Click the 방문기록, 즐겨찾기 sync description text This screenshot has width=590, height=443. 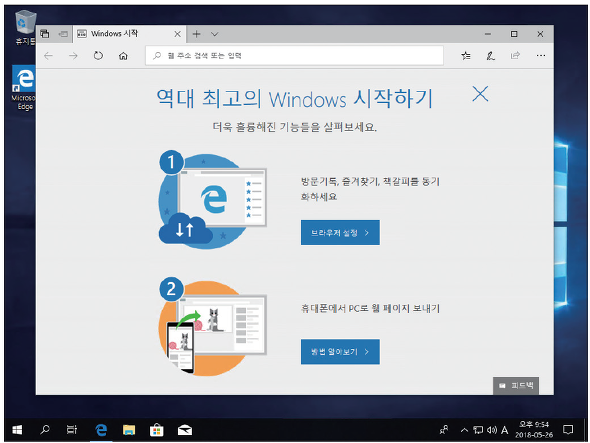point(370,189)
